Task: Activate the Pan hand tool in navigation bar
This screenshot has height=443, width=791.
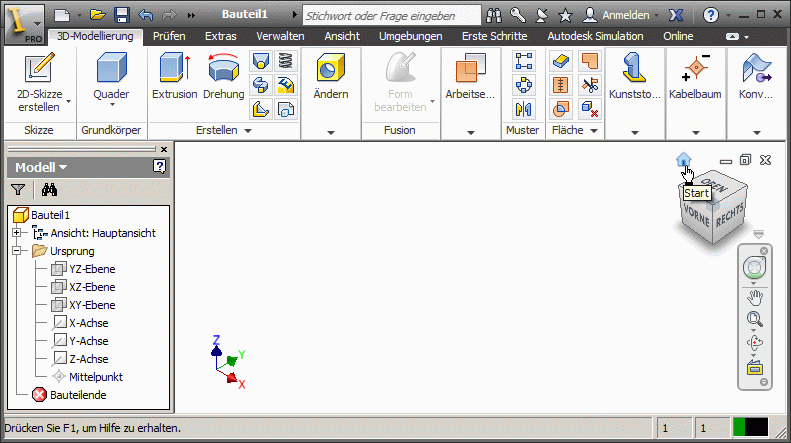Action: (754, 296)
